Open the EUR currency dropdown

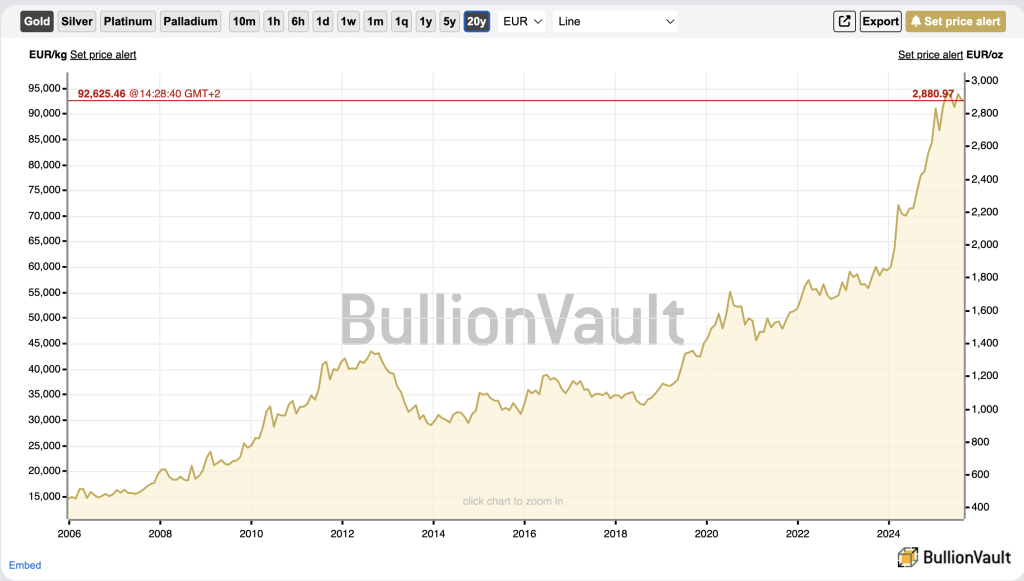(x=522, y=22)
